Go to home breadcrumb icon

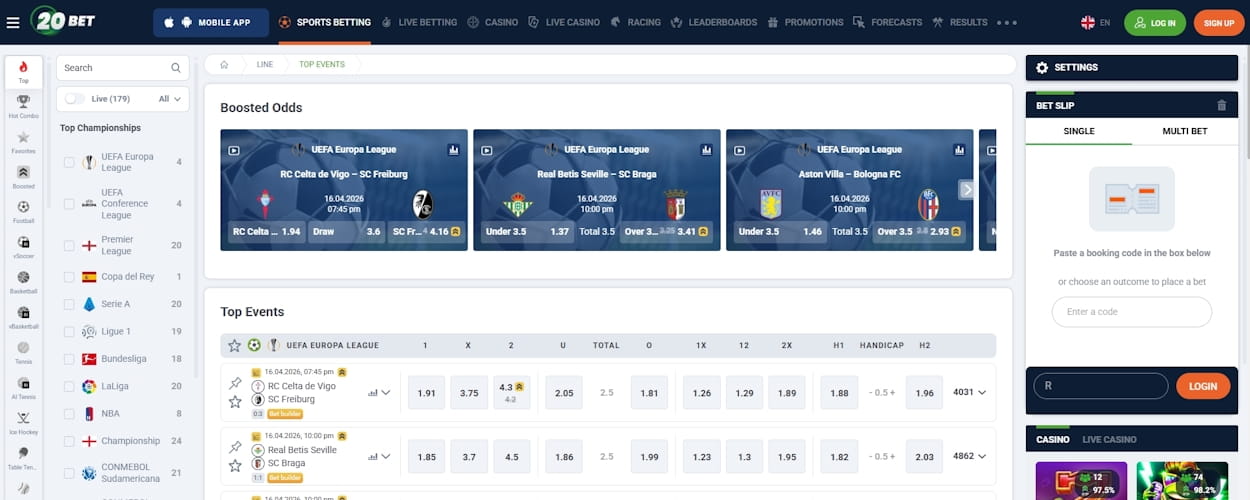tap(224, 64)
